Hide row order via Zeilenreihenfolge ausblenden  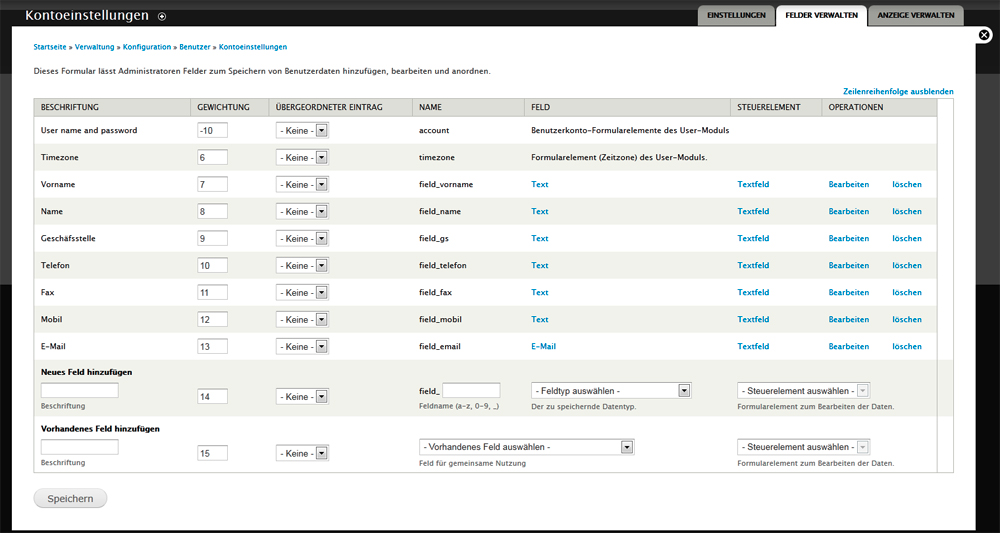(898, 91)
